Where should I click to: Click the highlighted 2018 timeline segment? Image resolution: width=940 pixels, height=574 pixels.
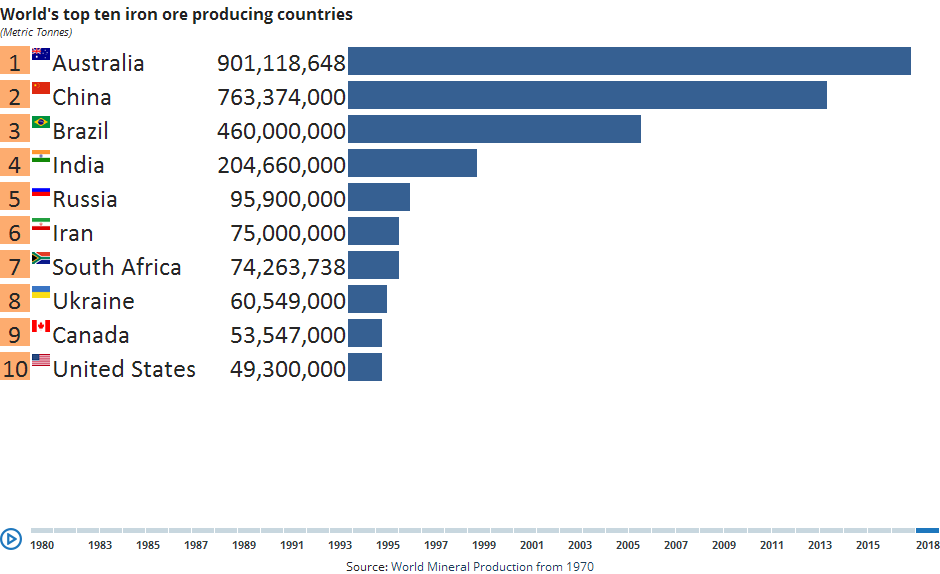[927, 531]
